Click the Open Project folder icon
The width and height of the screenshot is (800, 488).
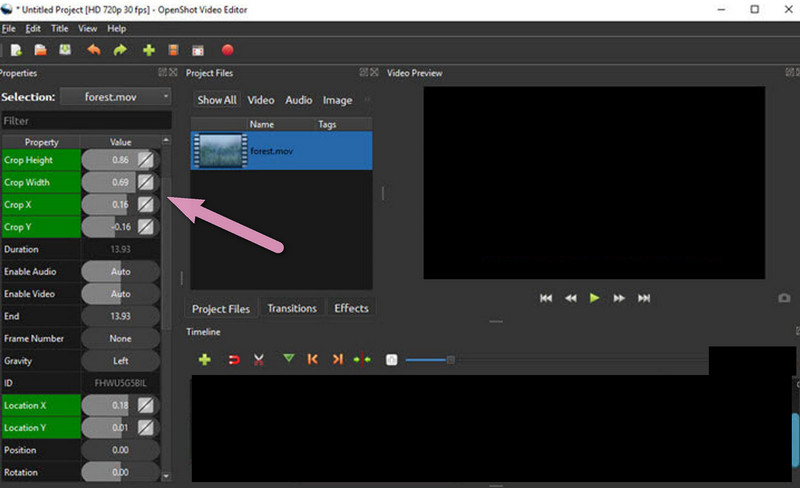point(40,50)
